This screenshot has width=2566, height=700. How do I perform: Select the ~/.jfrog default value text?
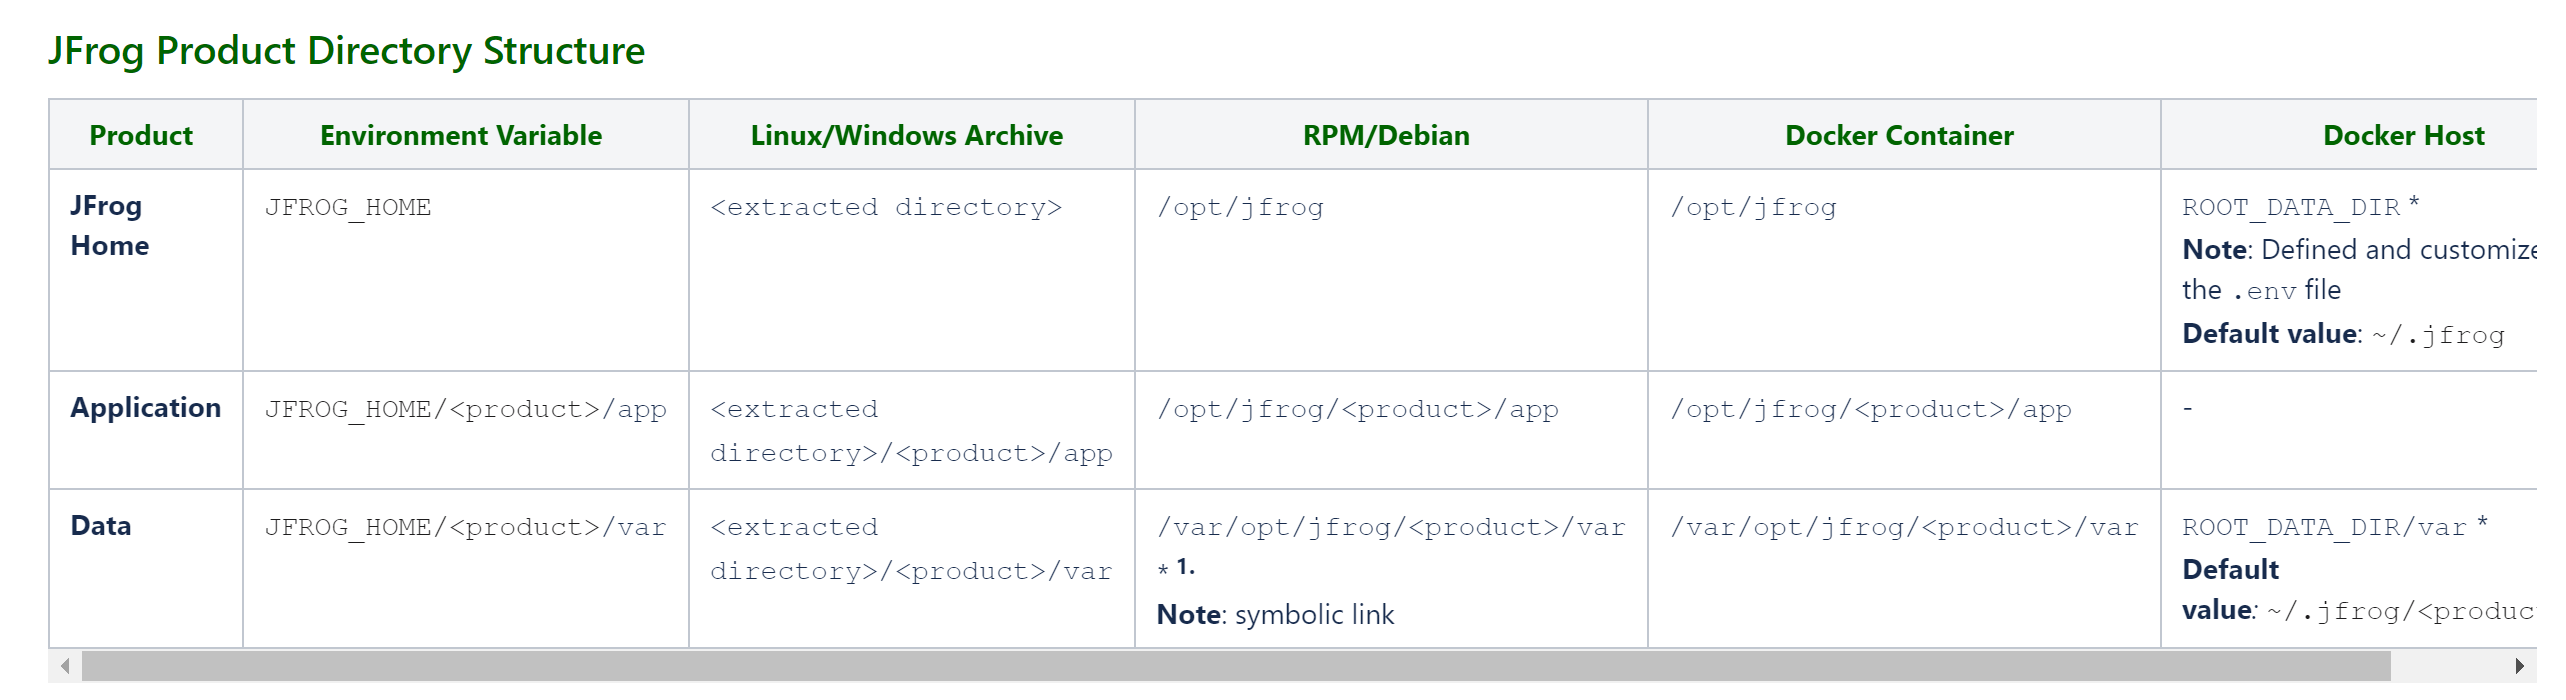[x=2454, y=335]
